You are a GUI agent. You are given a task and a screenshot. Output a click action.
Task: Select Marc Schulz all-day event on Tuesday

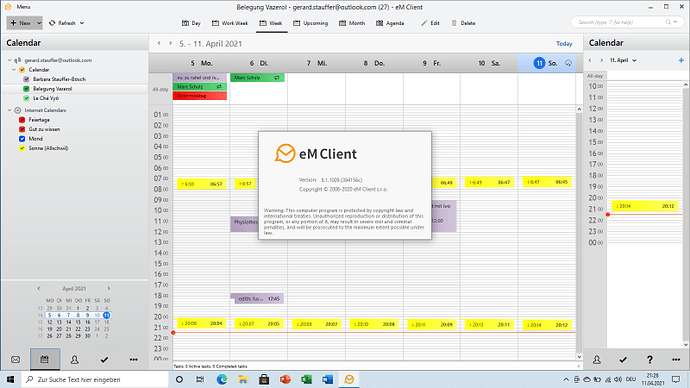[257, 77]
